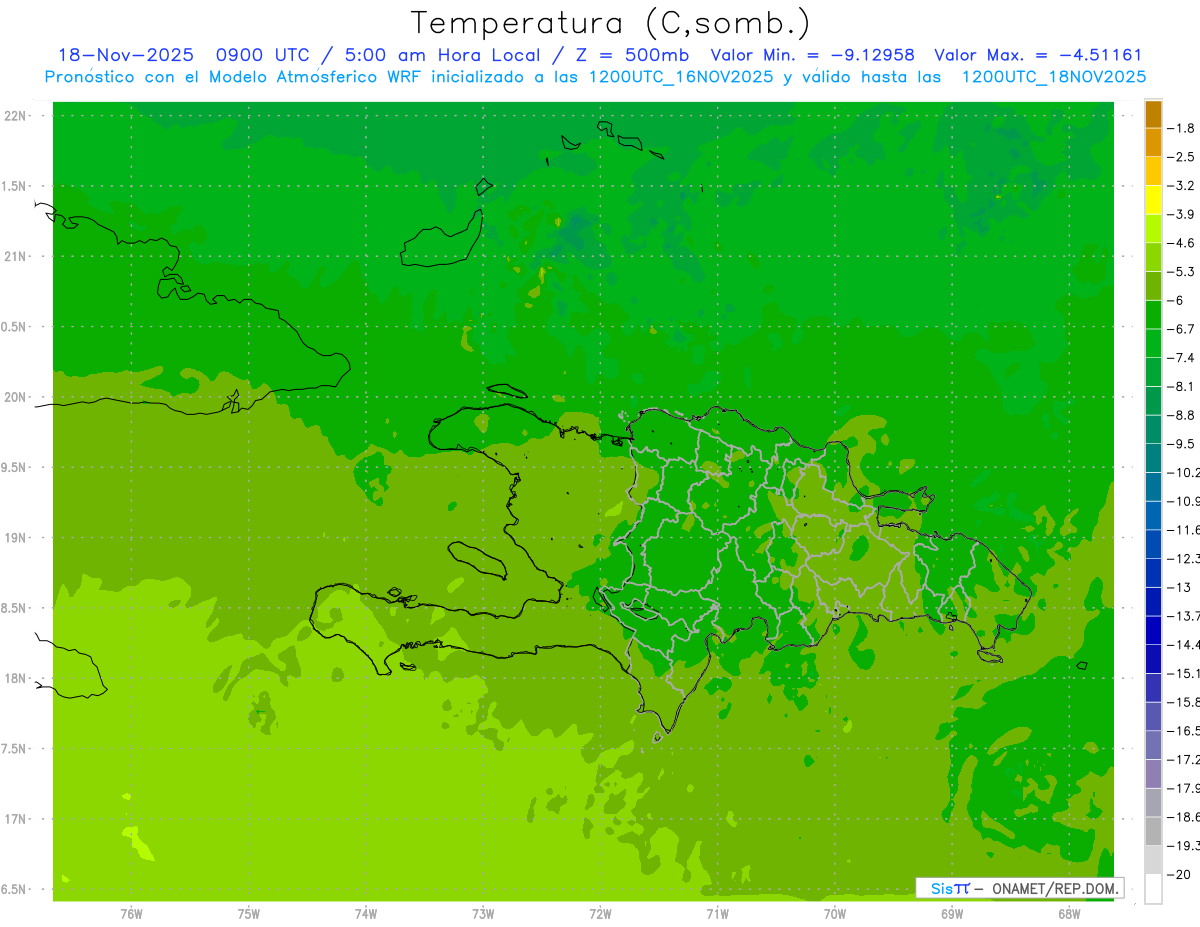Viewport: 1200px width, 927px height.
Task: Click the "Temperatura (C,somb.)" title
Action: coord(611,22)
